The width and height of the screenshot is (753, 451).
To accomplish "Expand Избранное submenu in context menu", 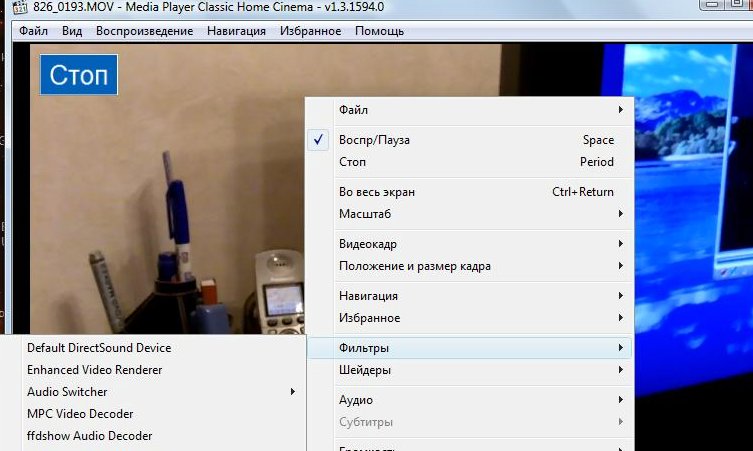I will 470,318.
